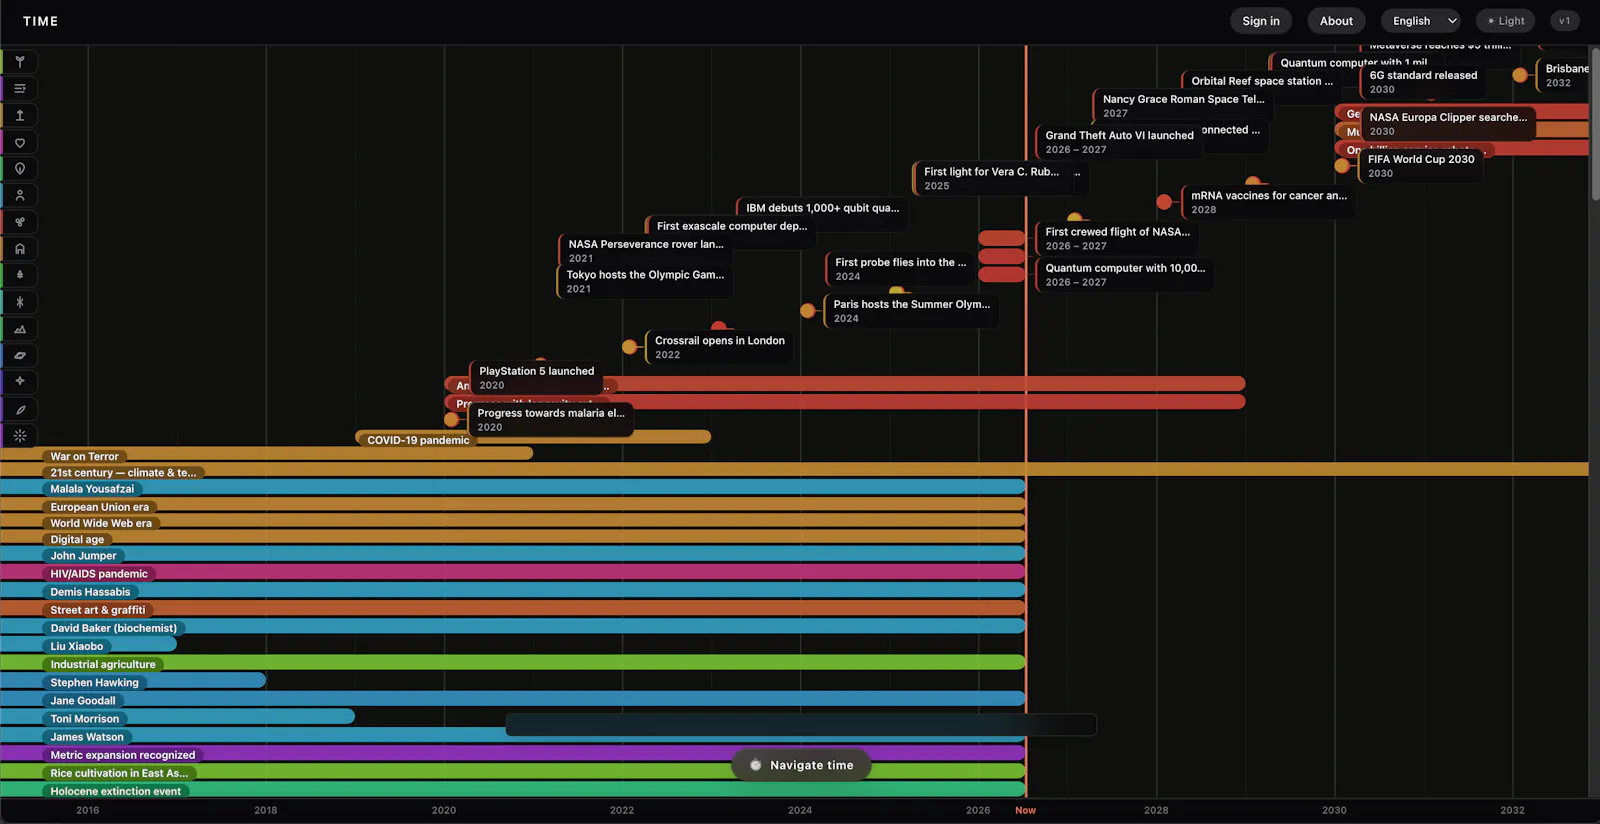Open First probe flies into the Sun card

tap(900, 269)
